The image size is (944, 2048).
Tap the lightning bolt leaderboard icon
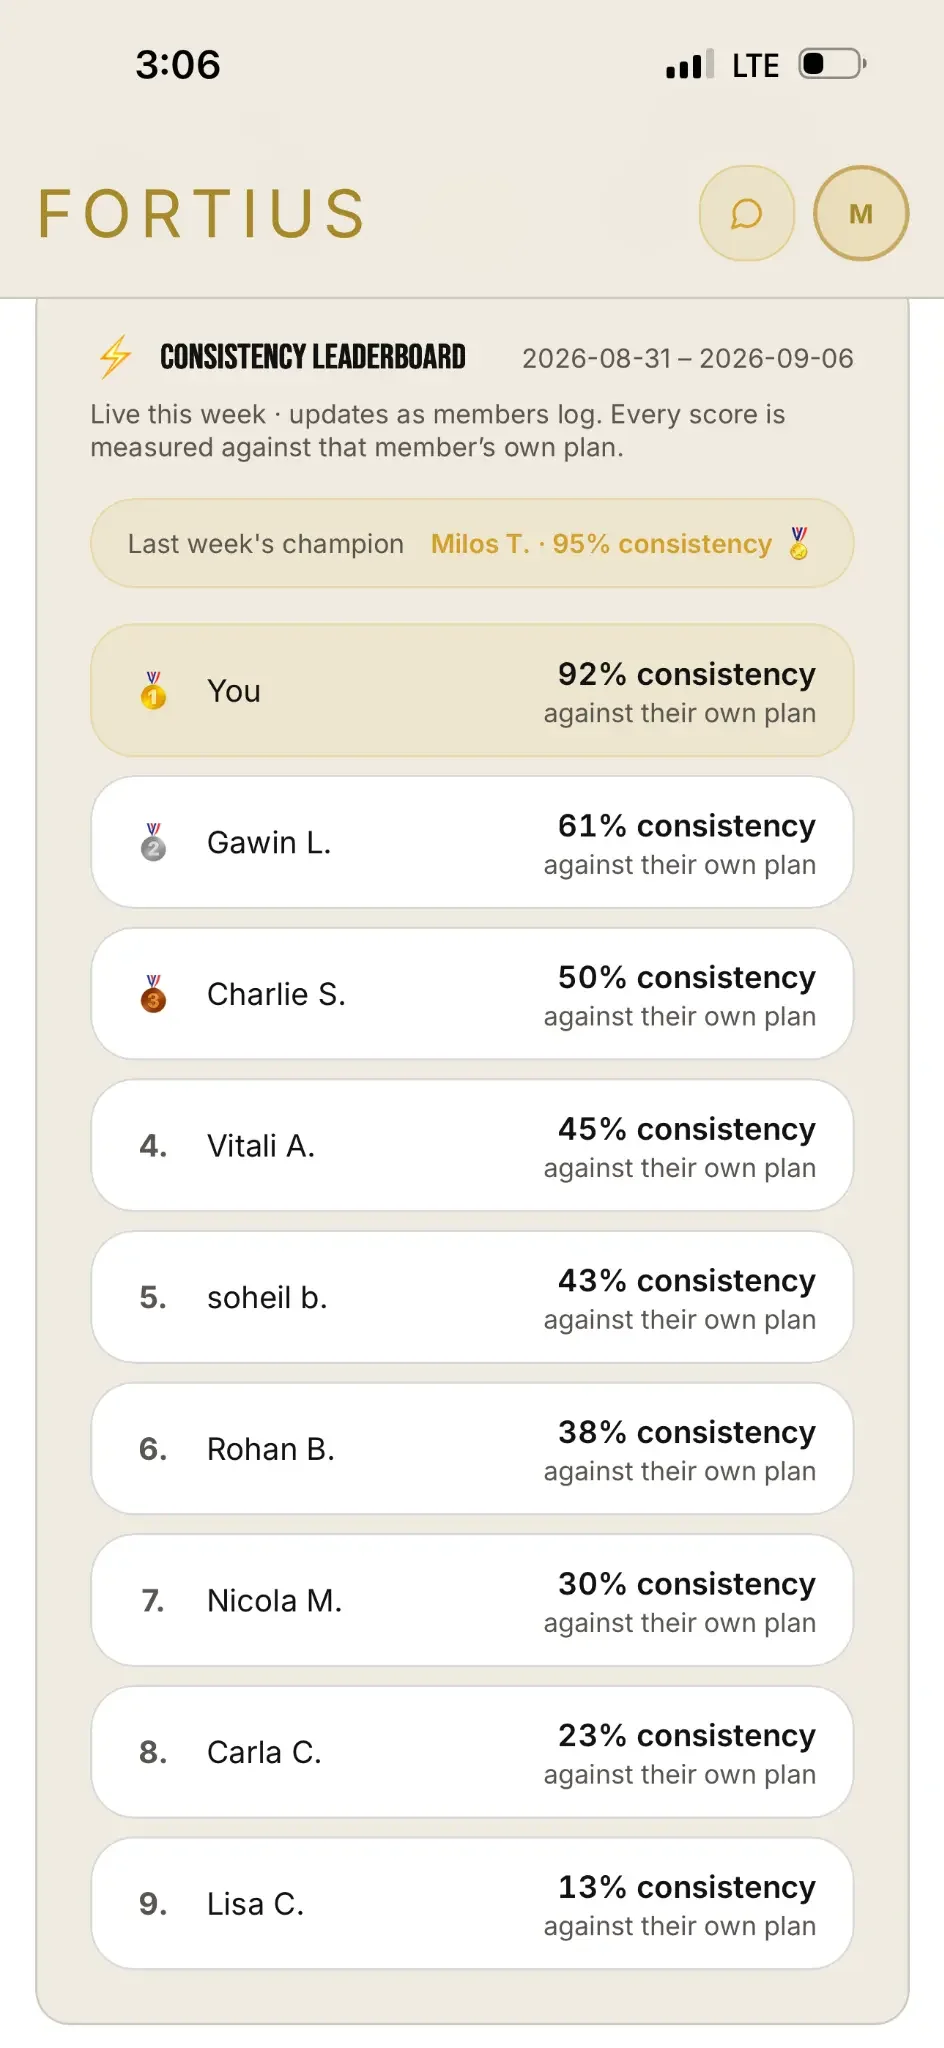pos(115,357)
